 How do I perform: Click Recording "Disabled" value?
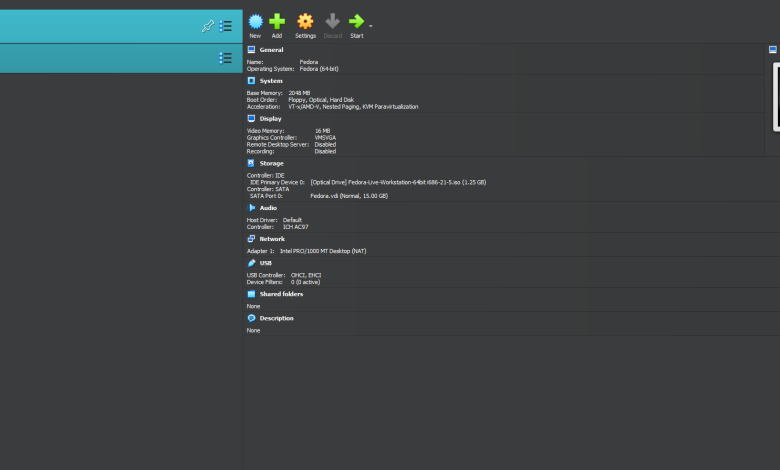click(x=325, y=152)
